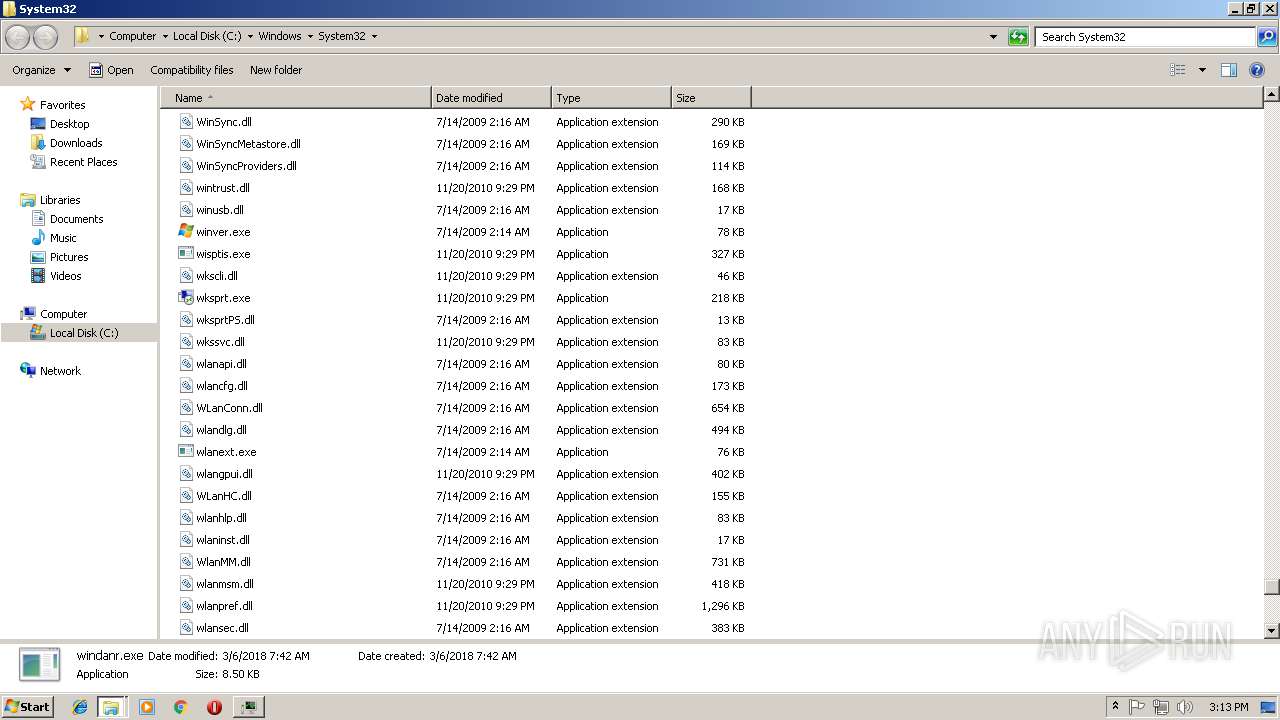Select the WLanConn.dll file name

coord(229,408)
